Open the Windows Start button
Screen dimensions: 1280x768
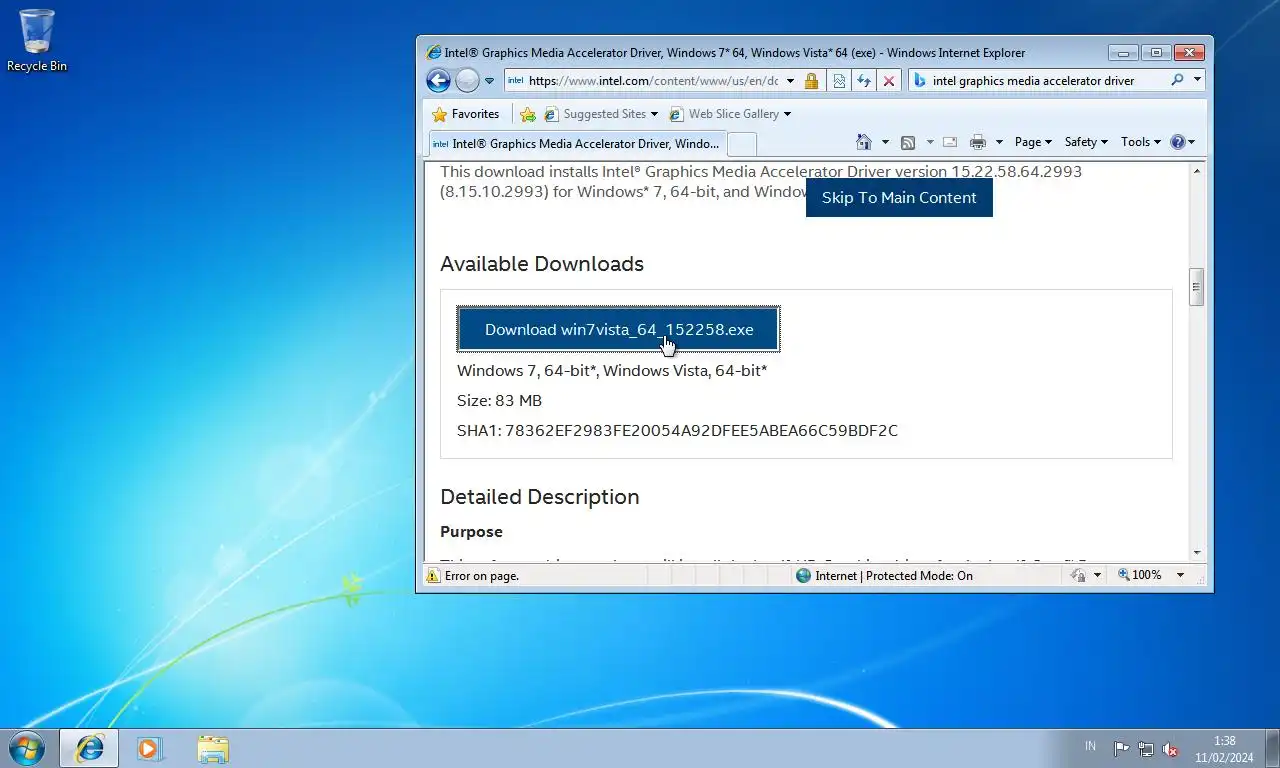pyautogui.click(x=26, y=747)
